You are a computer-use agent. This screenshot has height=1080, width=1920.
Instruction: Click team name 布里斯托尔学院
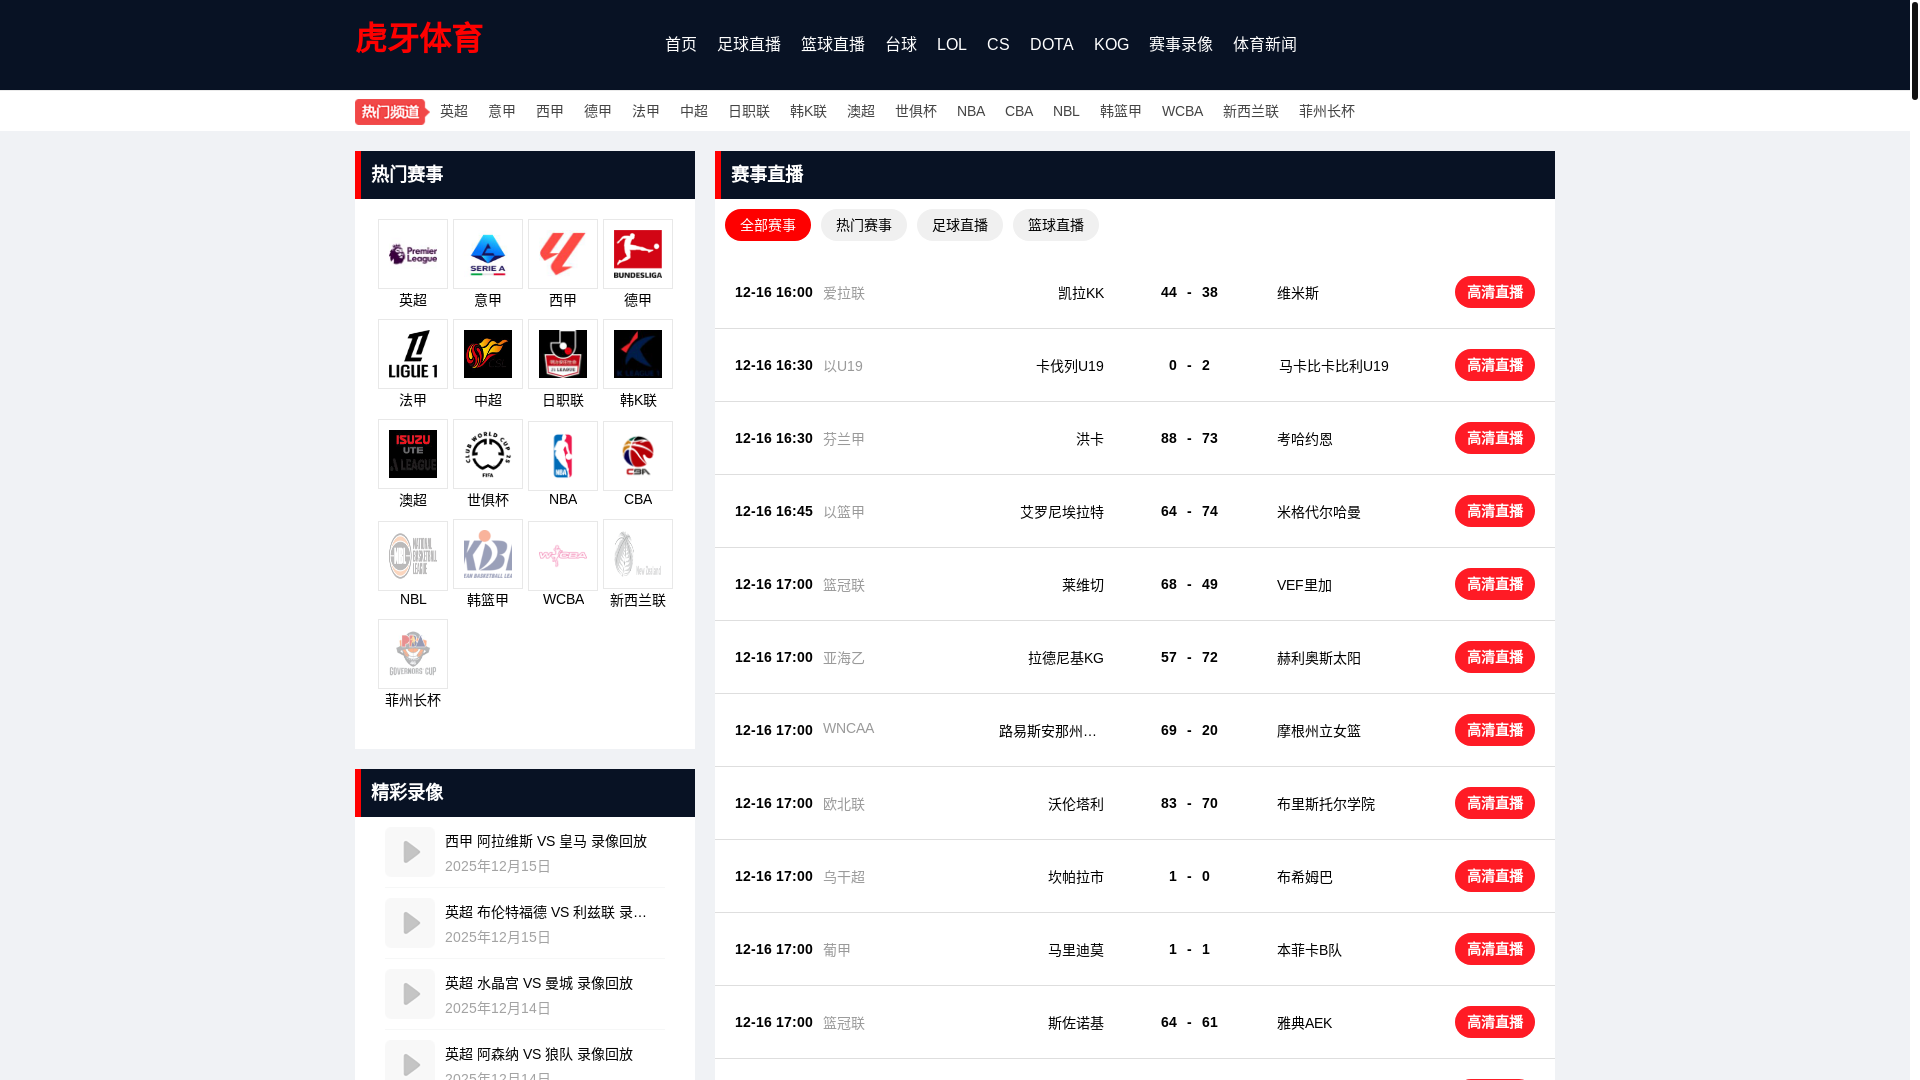pos(1326,804)
